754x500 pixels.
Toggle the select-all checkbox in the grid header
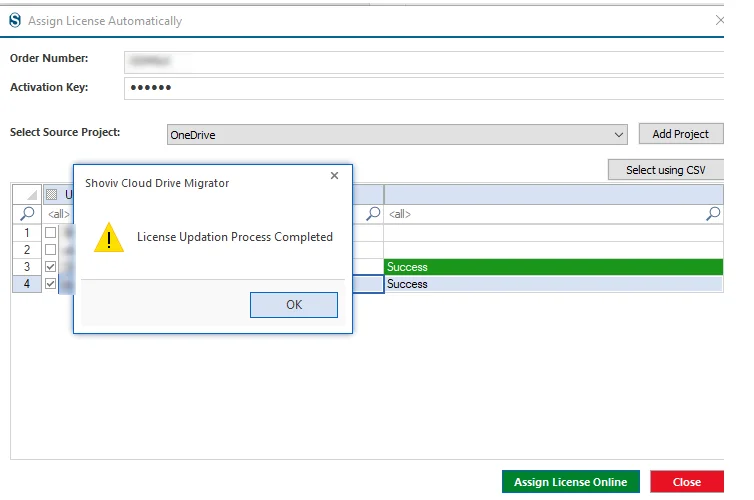(x=51, y=195)
